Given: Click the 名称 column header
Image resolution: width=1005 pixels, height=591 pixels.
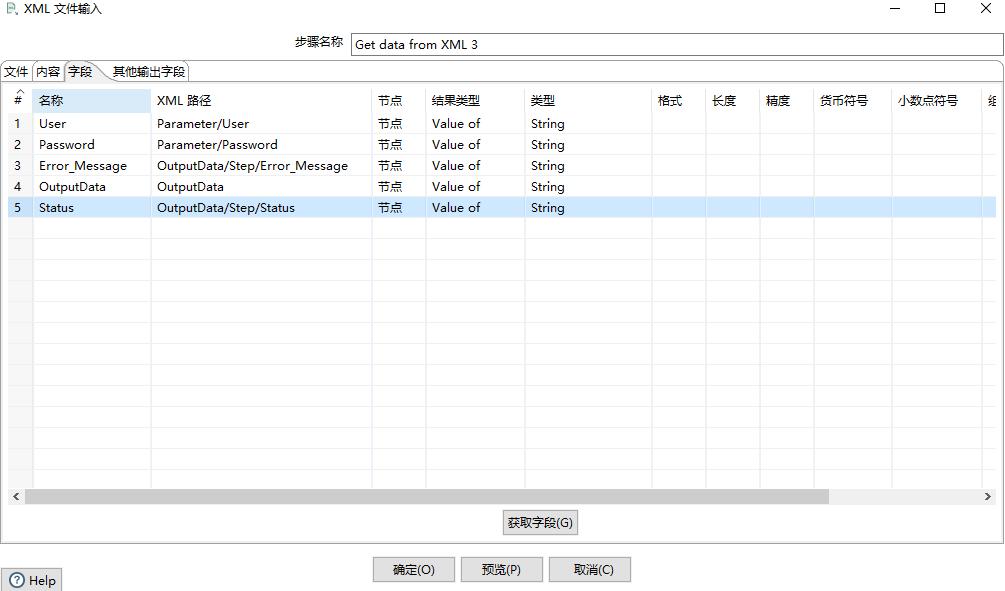Looking at the screenshot, I should pos(49,100).
